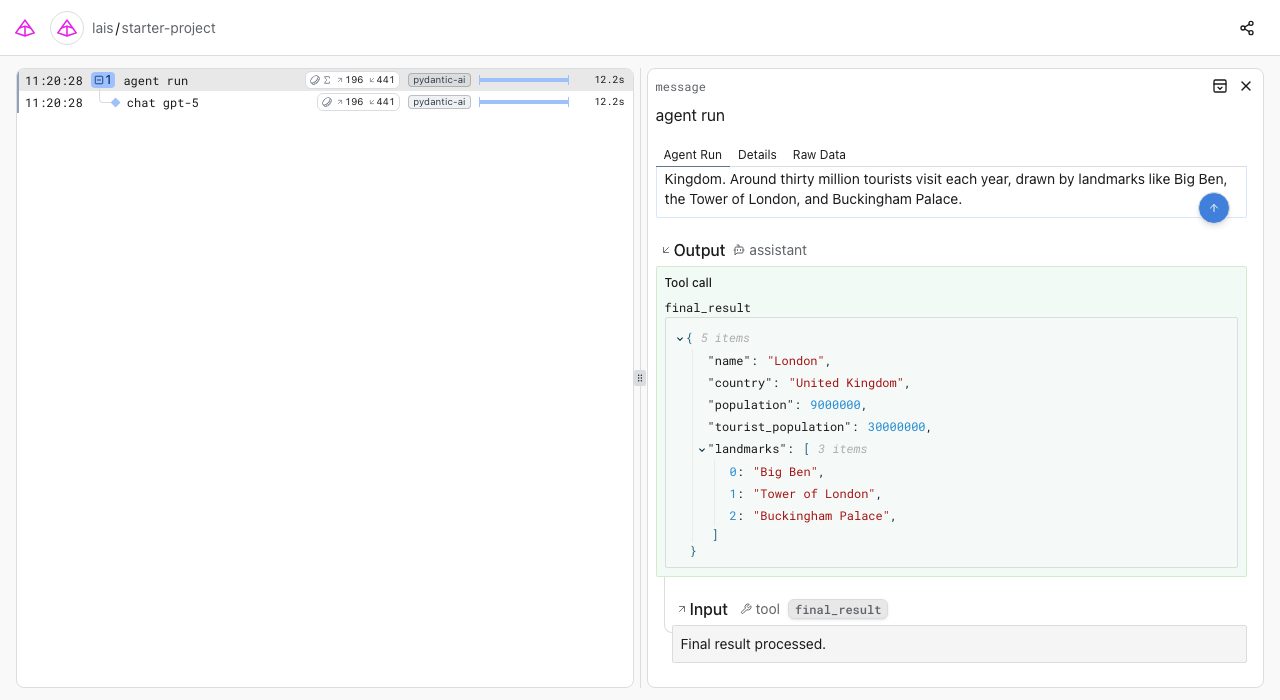Click the "London" name value
The image size is (1280, 700).
(x=796, y=361)
